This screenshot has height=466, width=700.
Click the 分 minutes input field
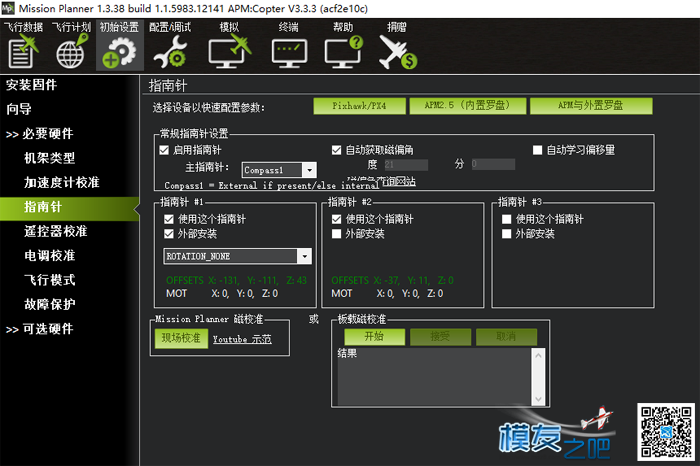pyautogui.click(x=493, y=164)
